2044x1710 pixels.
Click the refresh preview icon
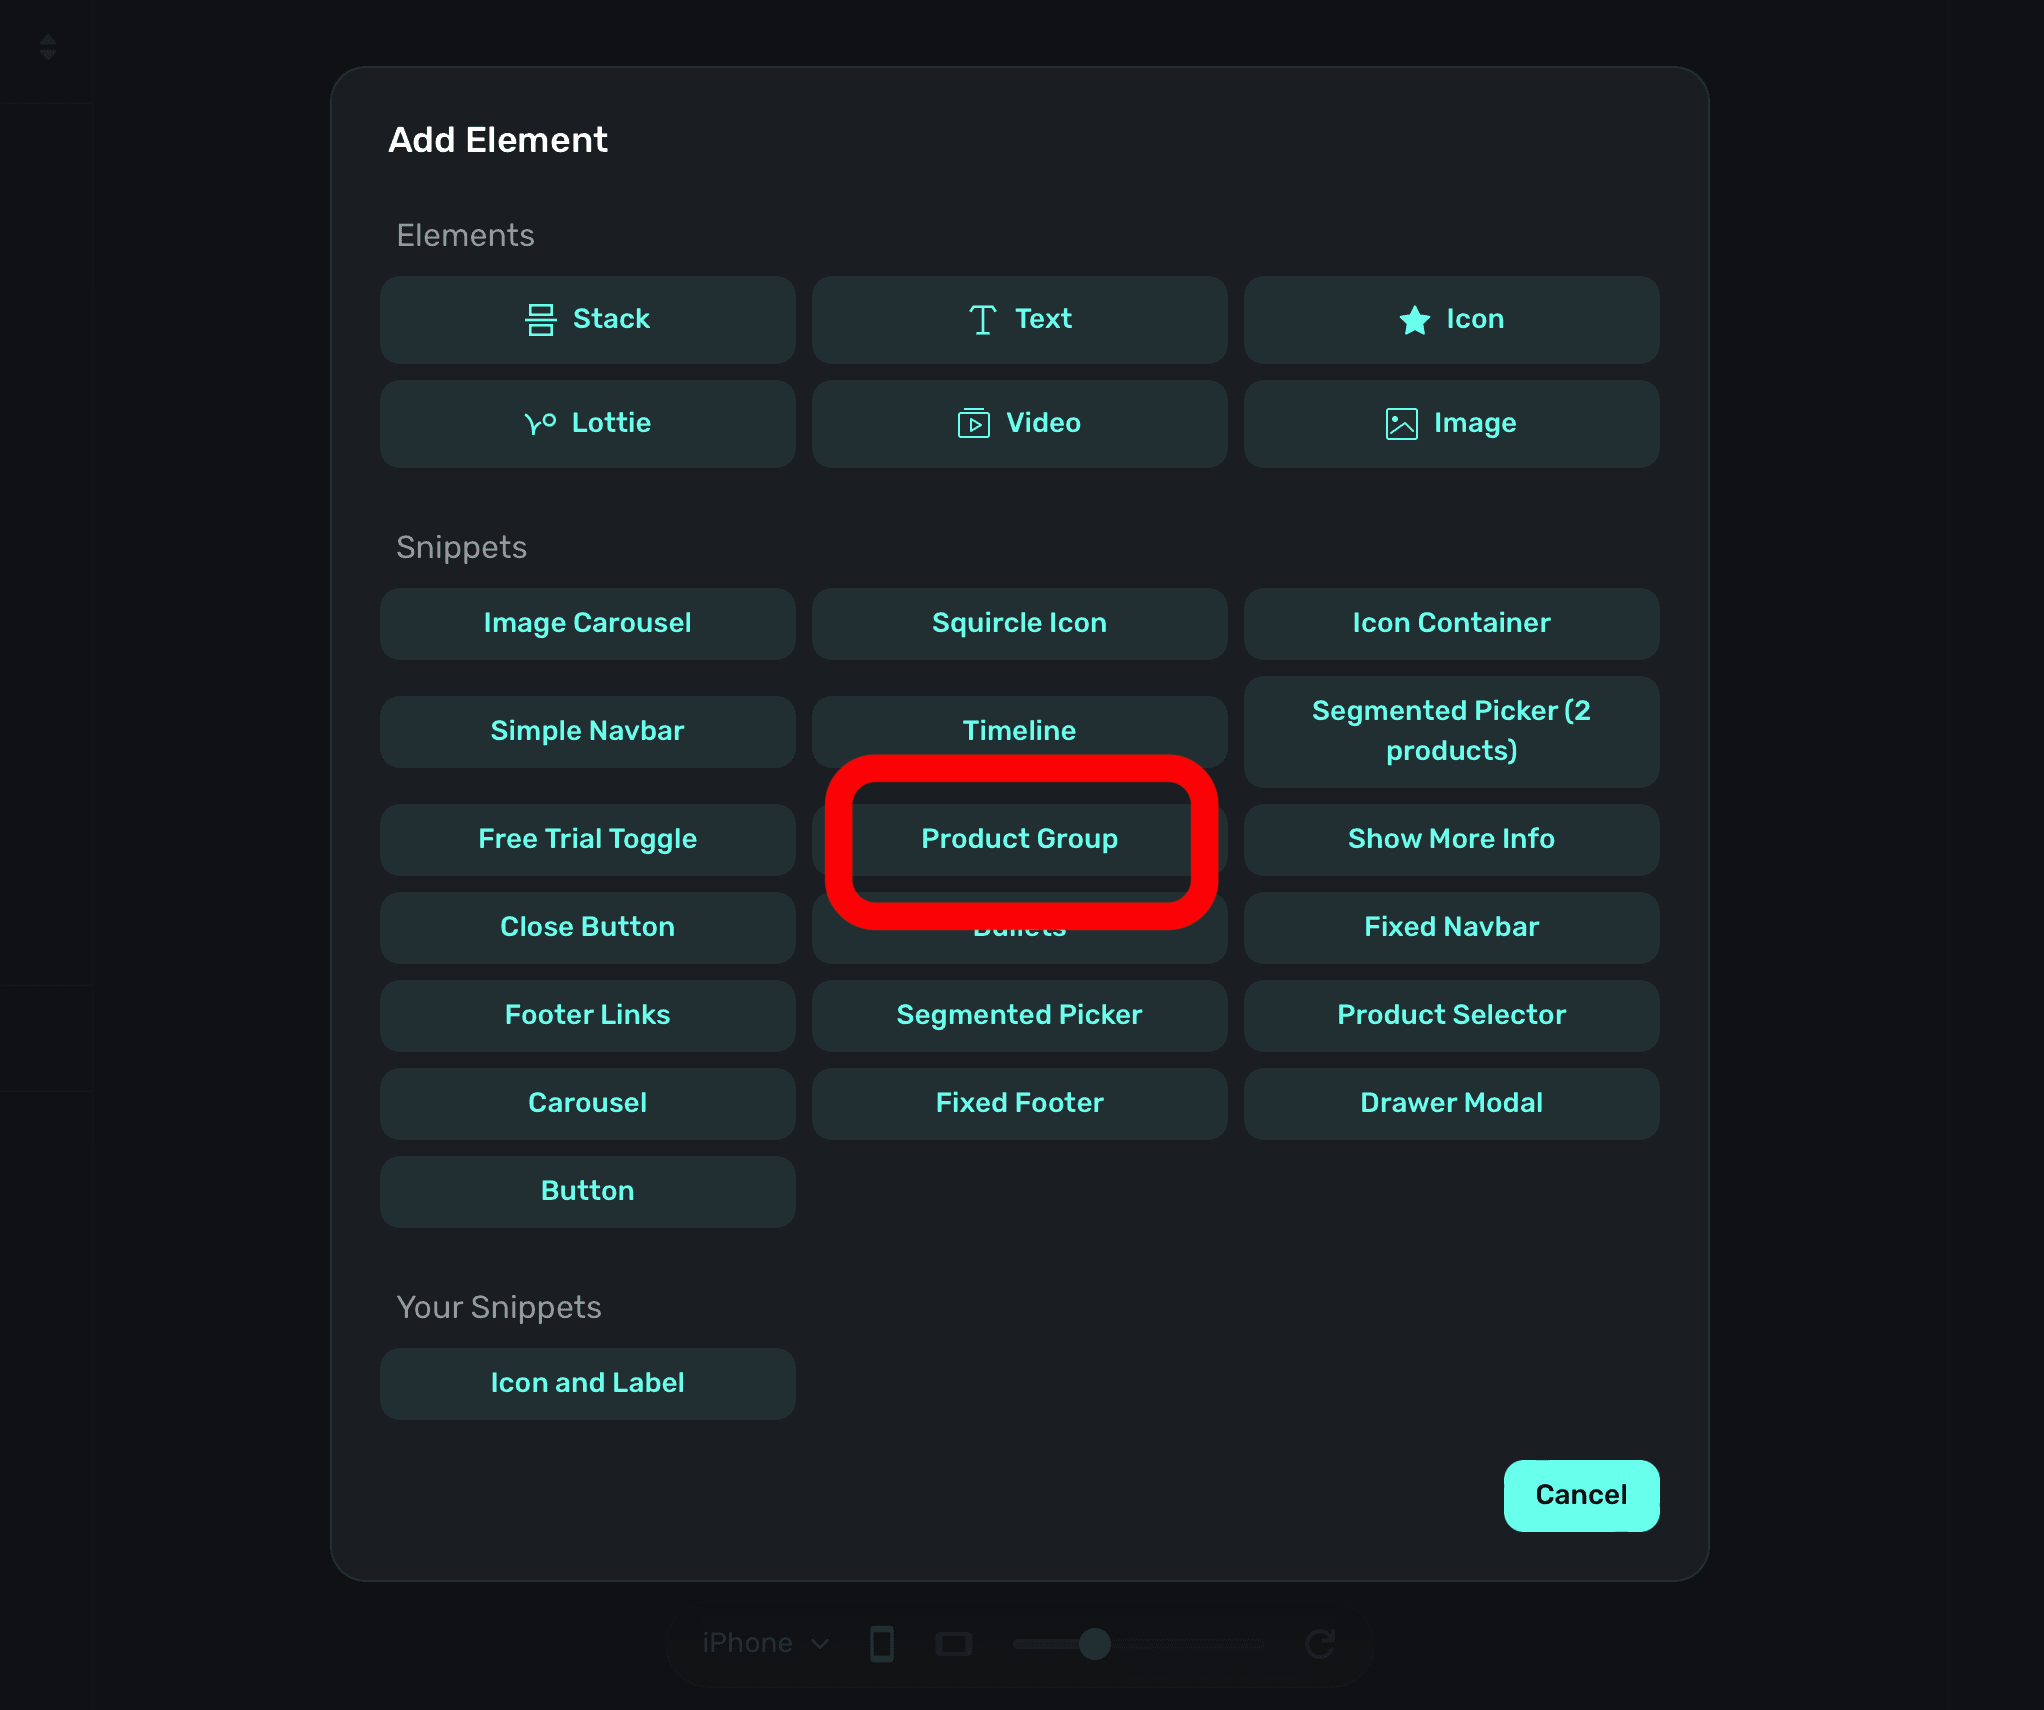click(1319, 1643)
